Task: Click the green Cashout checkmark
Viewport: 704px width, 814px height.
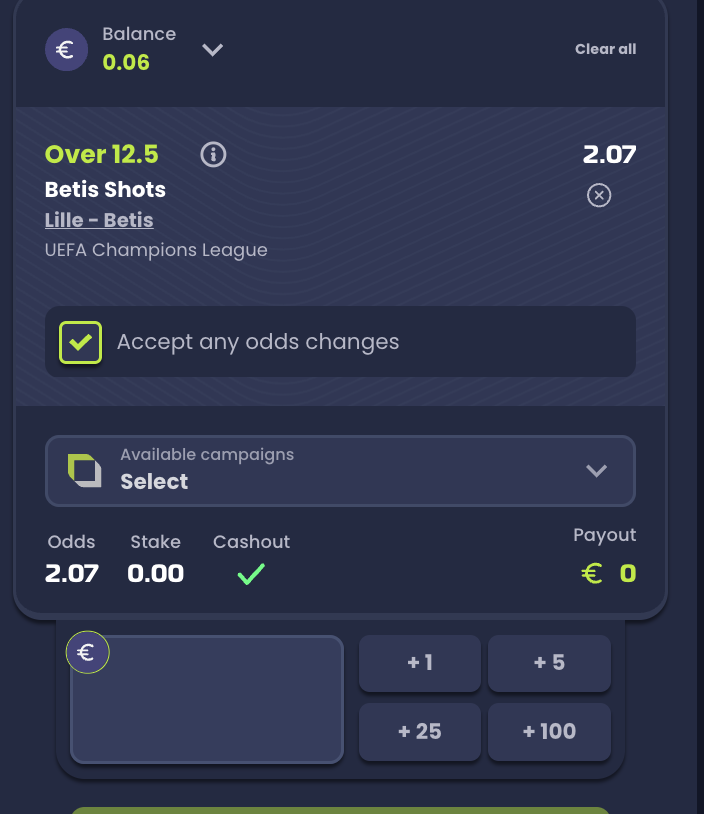Action: pyautogui.click(x=251, y=574)
